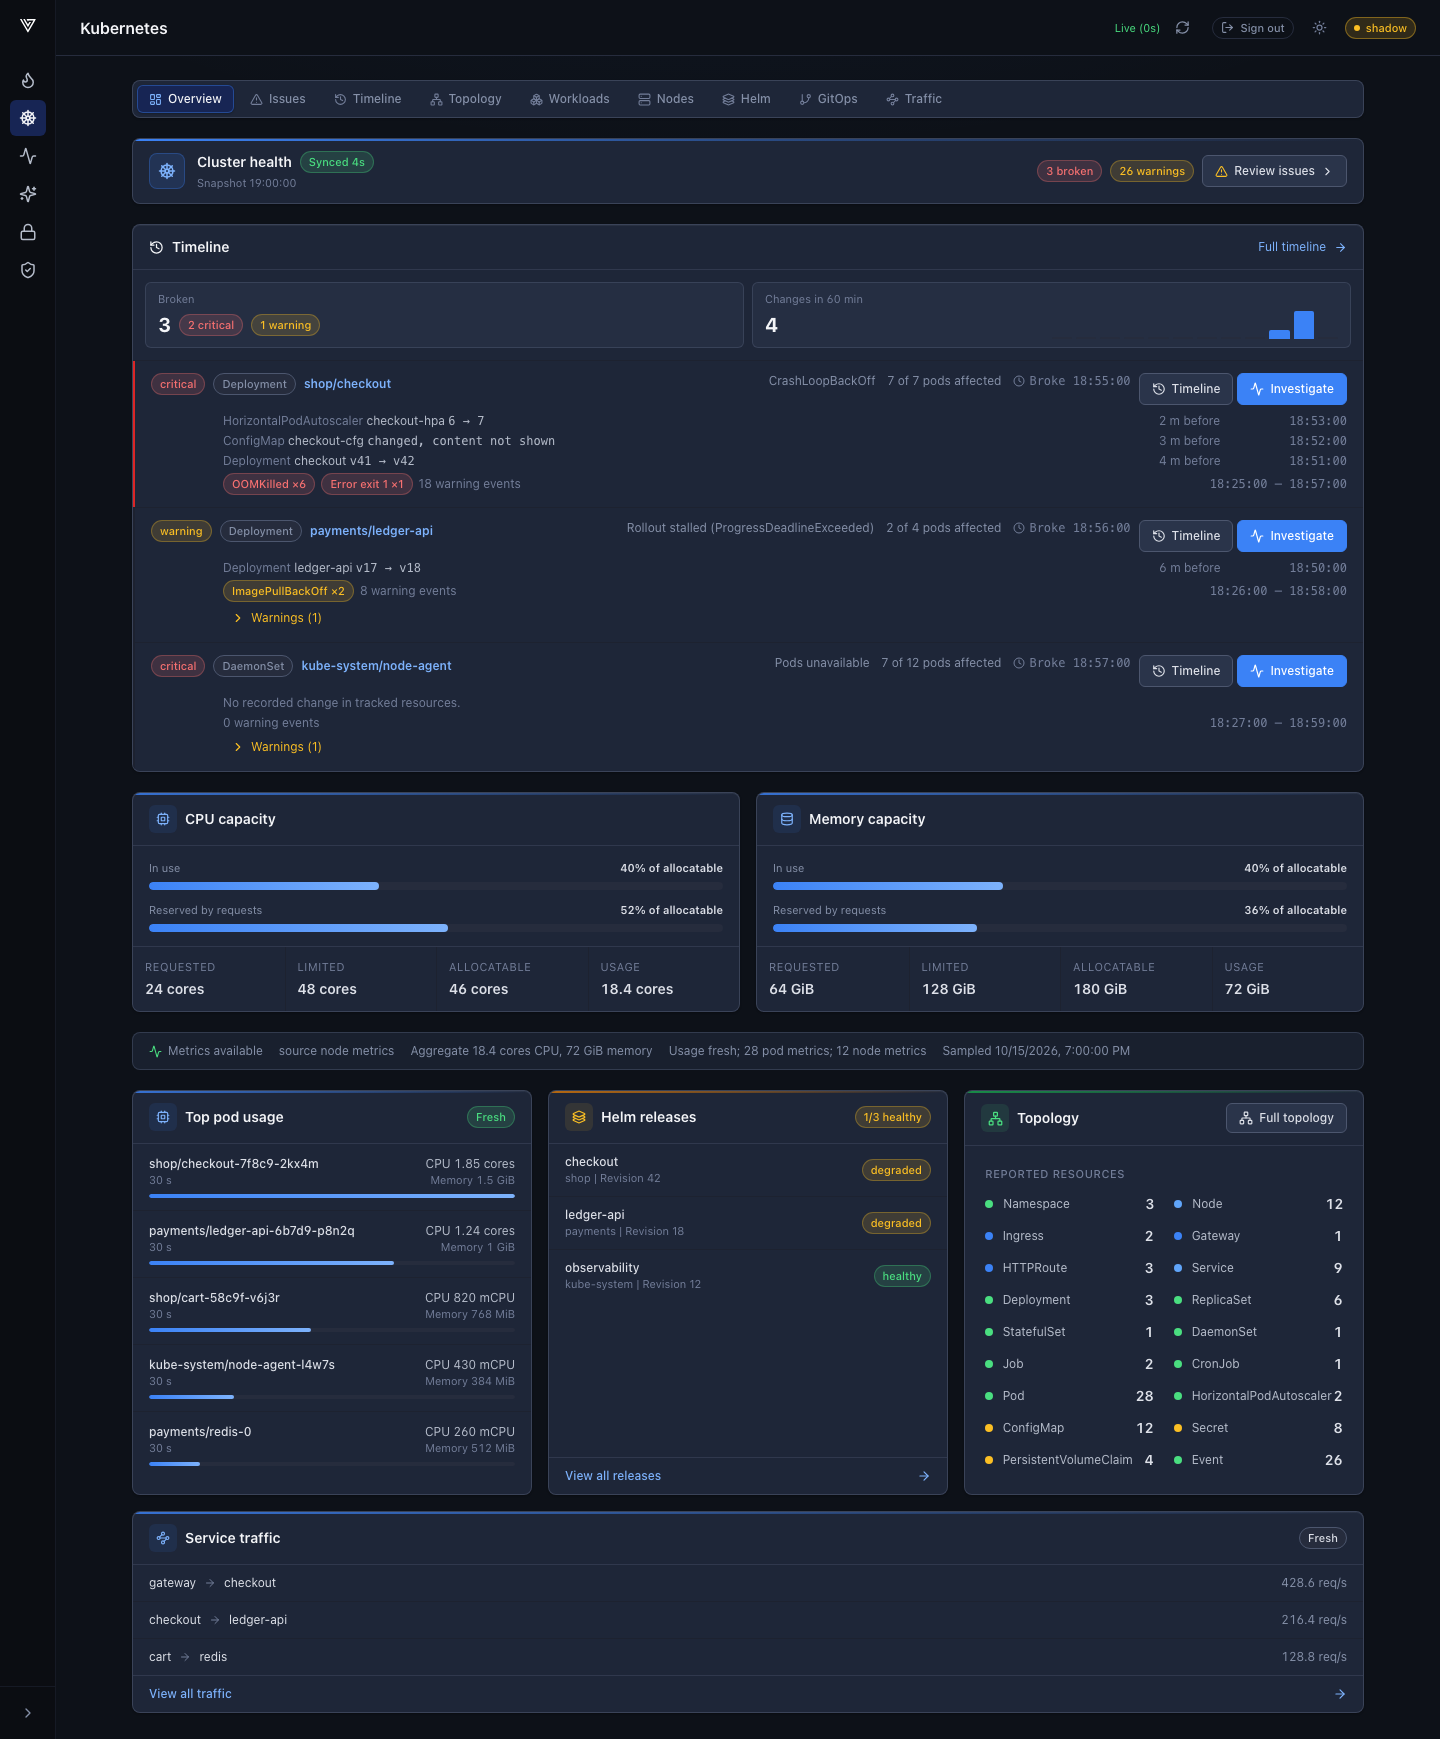Image resolution: width=1440 pixels, height=1739 pixels.
Task: Click the Review issues button
Action: coord(1274,171)
